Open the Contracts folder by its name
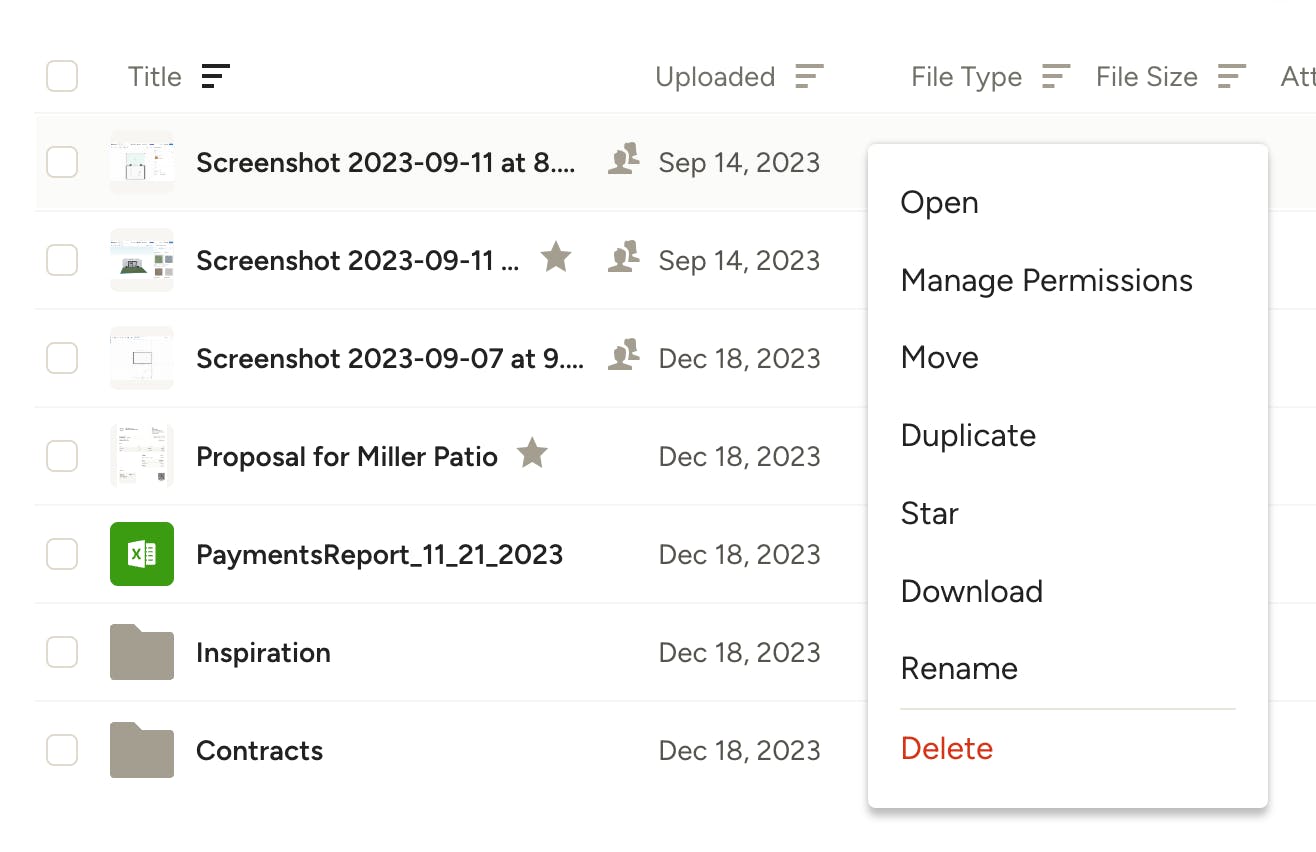The height and width of the screenshot is (852, 1316). click(x=259, y=750)
